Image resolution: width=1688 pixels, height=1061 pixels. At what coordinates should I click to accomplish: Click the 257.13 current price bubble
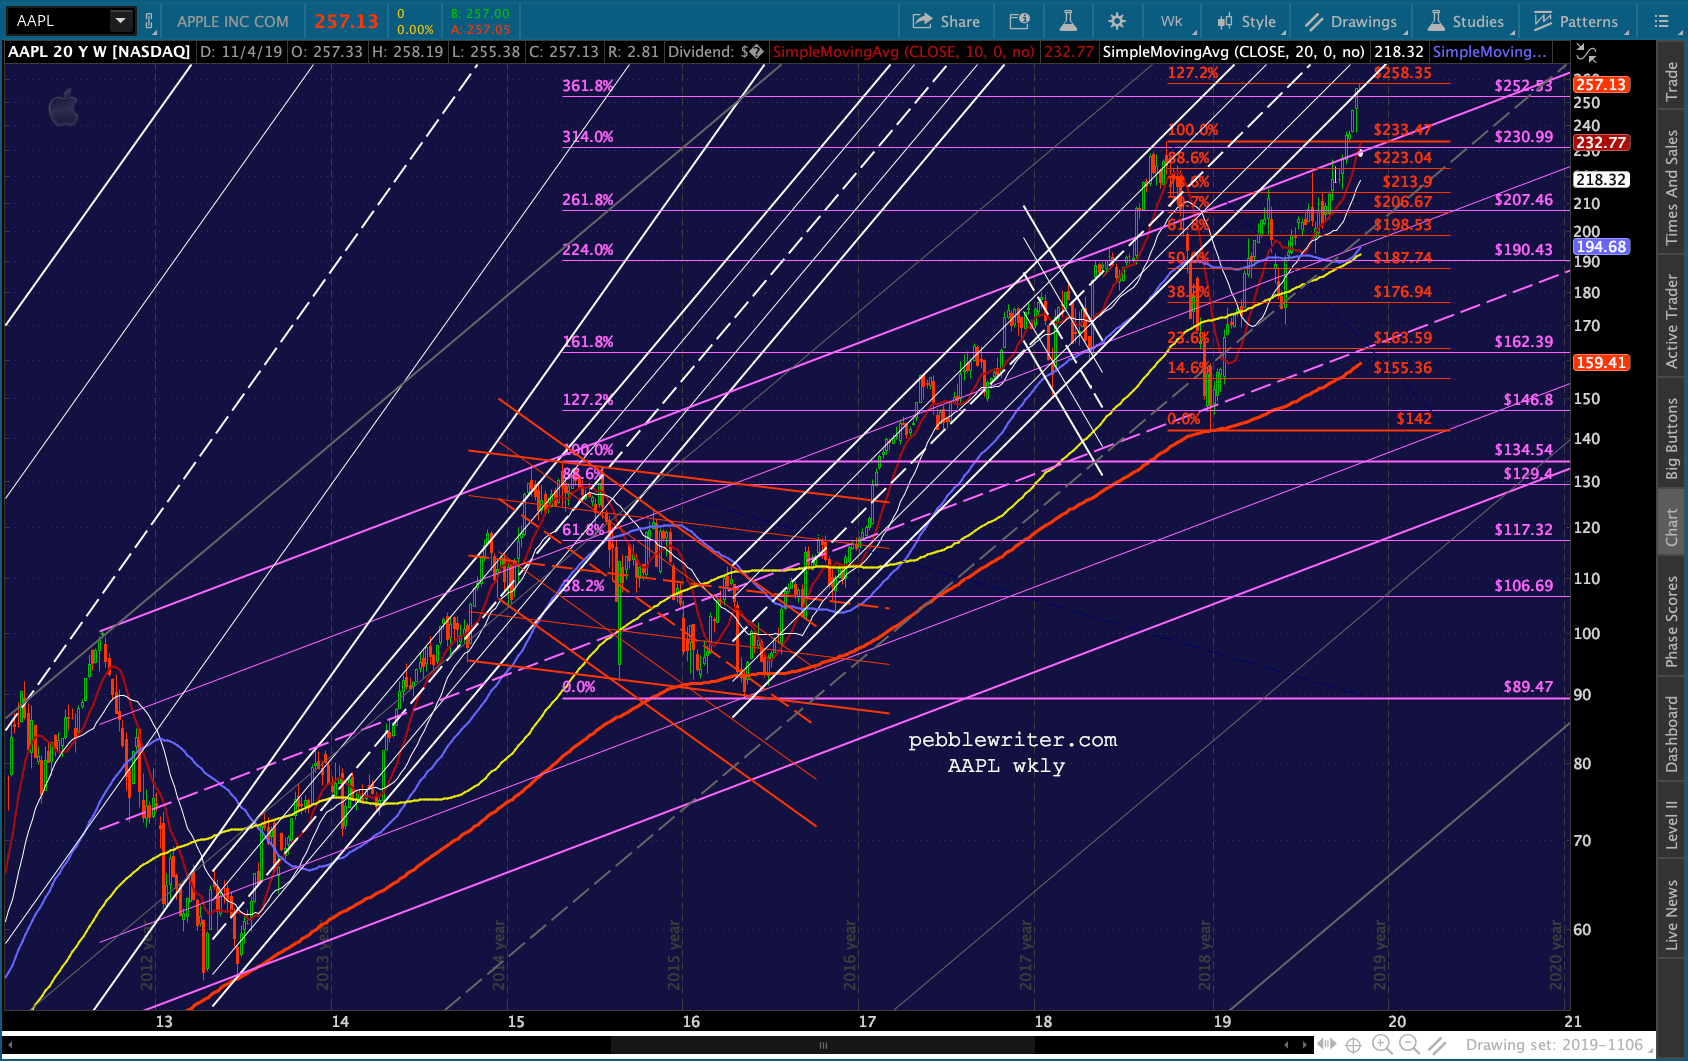coord(1601,85)
